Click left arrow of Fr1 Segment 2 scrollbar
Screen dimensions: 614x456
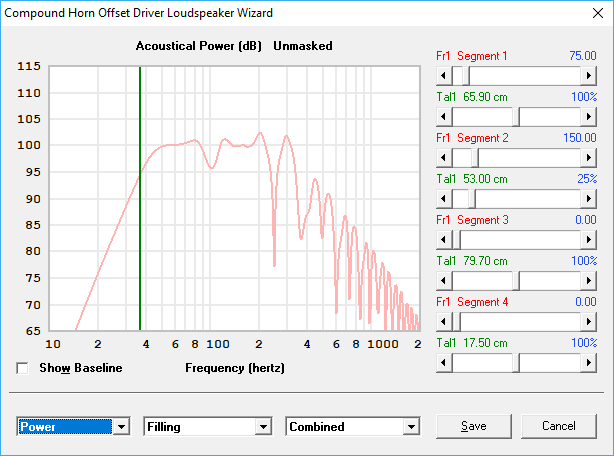coord(444,158)
